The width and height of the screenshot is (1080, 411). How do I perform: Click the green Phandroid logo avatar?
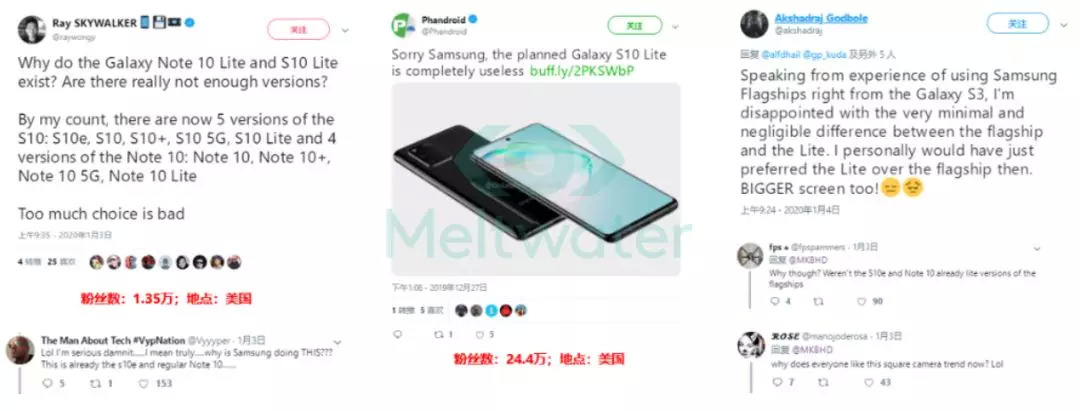click(x=403, y=27)
